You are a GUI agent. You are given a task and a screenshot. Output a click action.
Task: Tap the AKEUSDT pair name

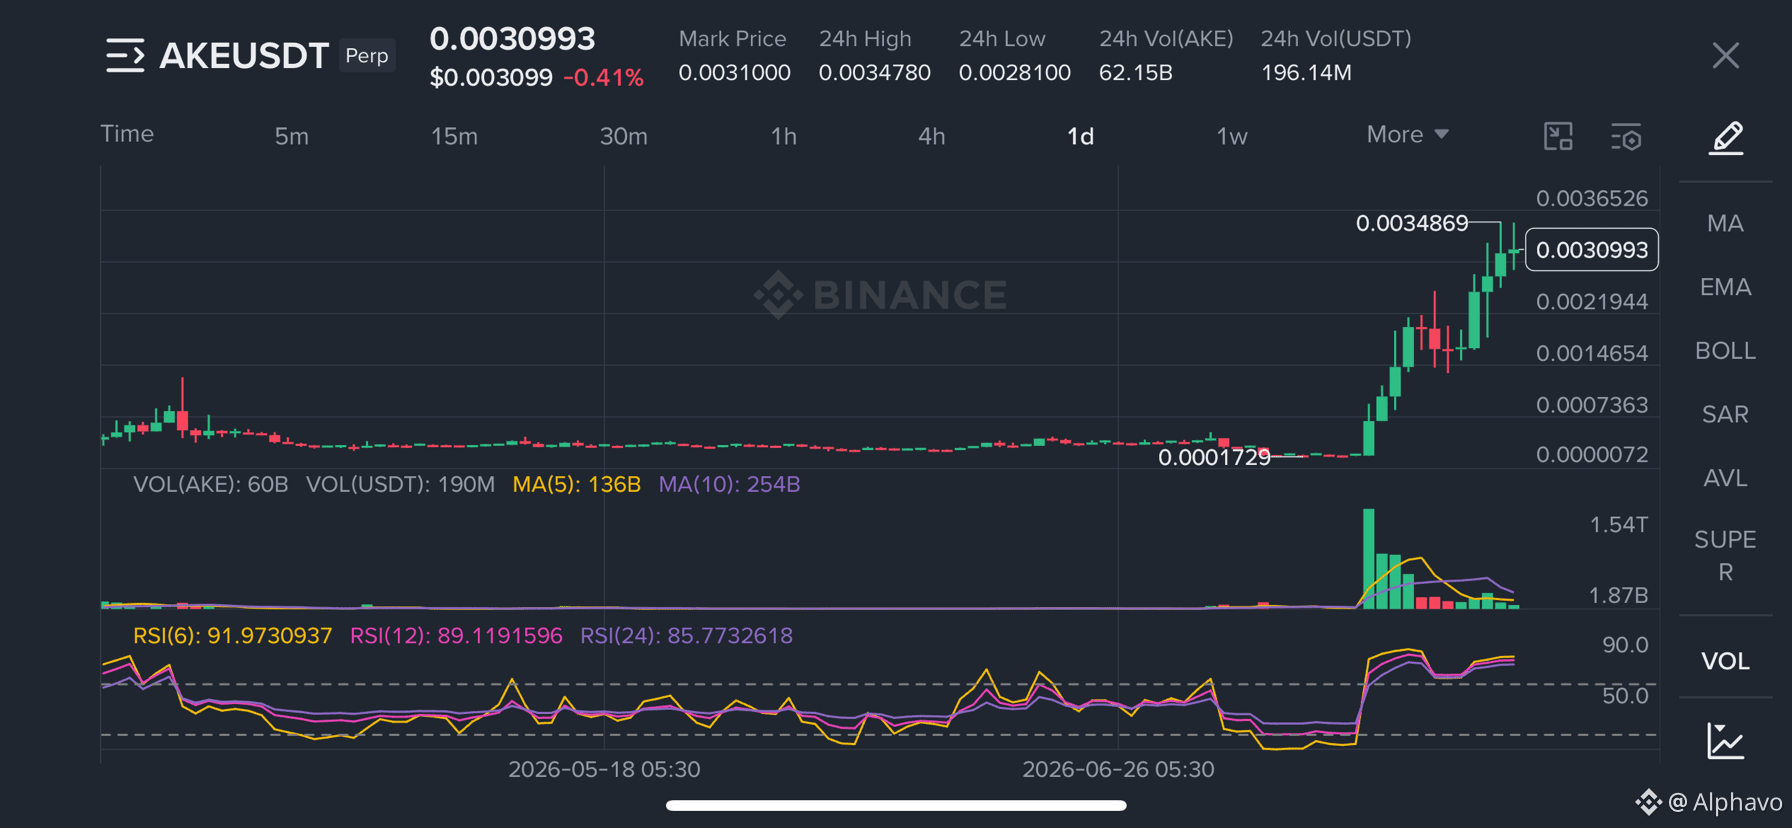click(244, 56)
